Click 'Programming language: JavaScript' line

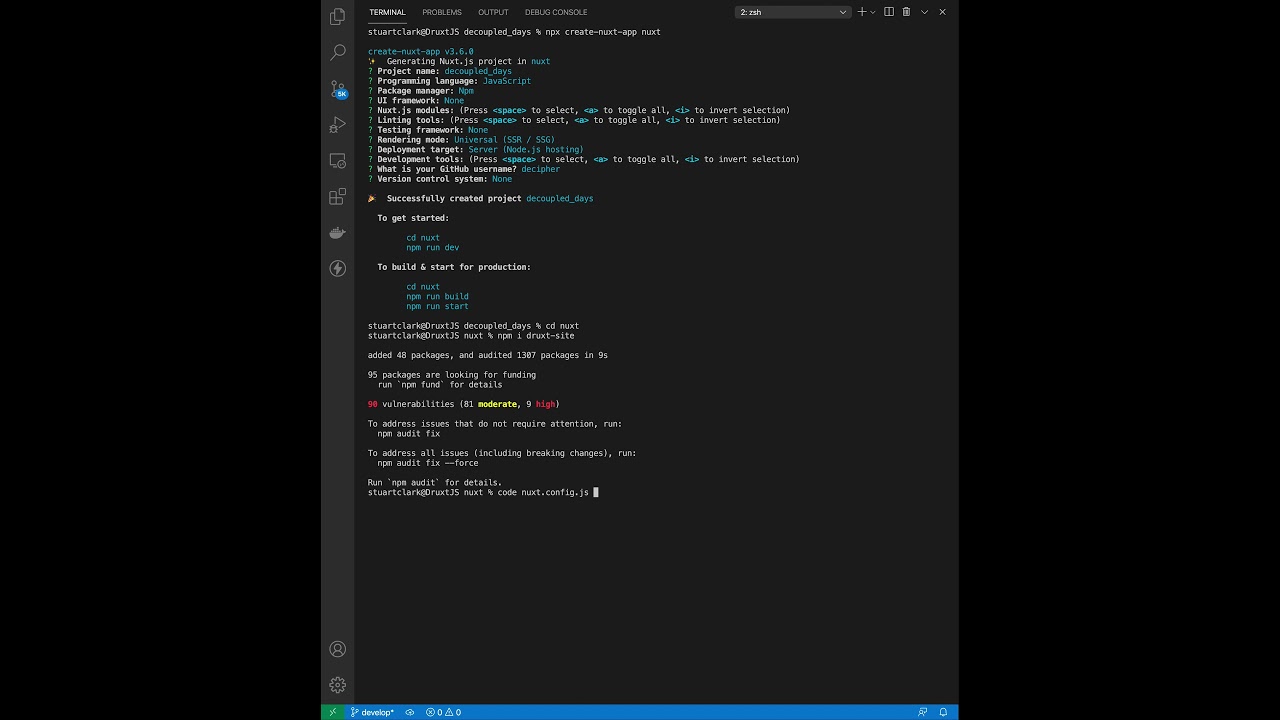coord(450,81)
